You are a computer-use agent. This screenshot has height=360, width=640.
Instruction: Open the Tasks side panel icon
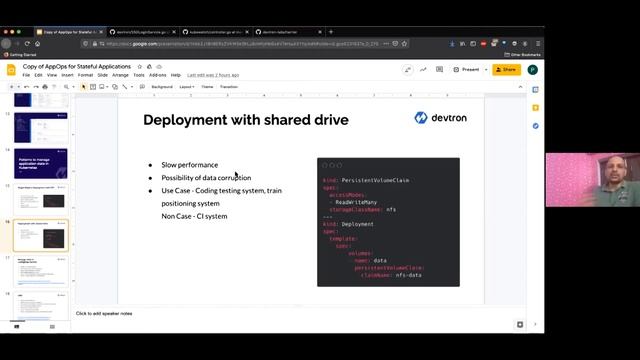coord(536,126)
